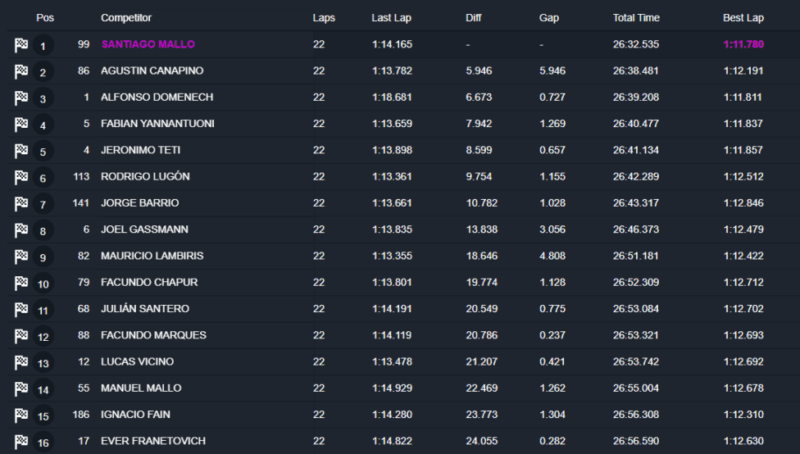This screenshot has width=800, height=454.
Task: Select the Total Time column header
Action: pos(638,18)
